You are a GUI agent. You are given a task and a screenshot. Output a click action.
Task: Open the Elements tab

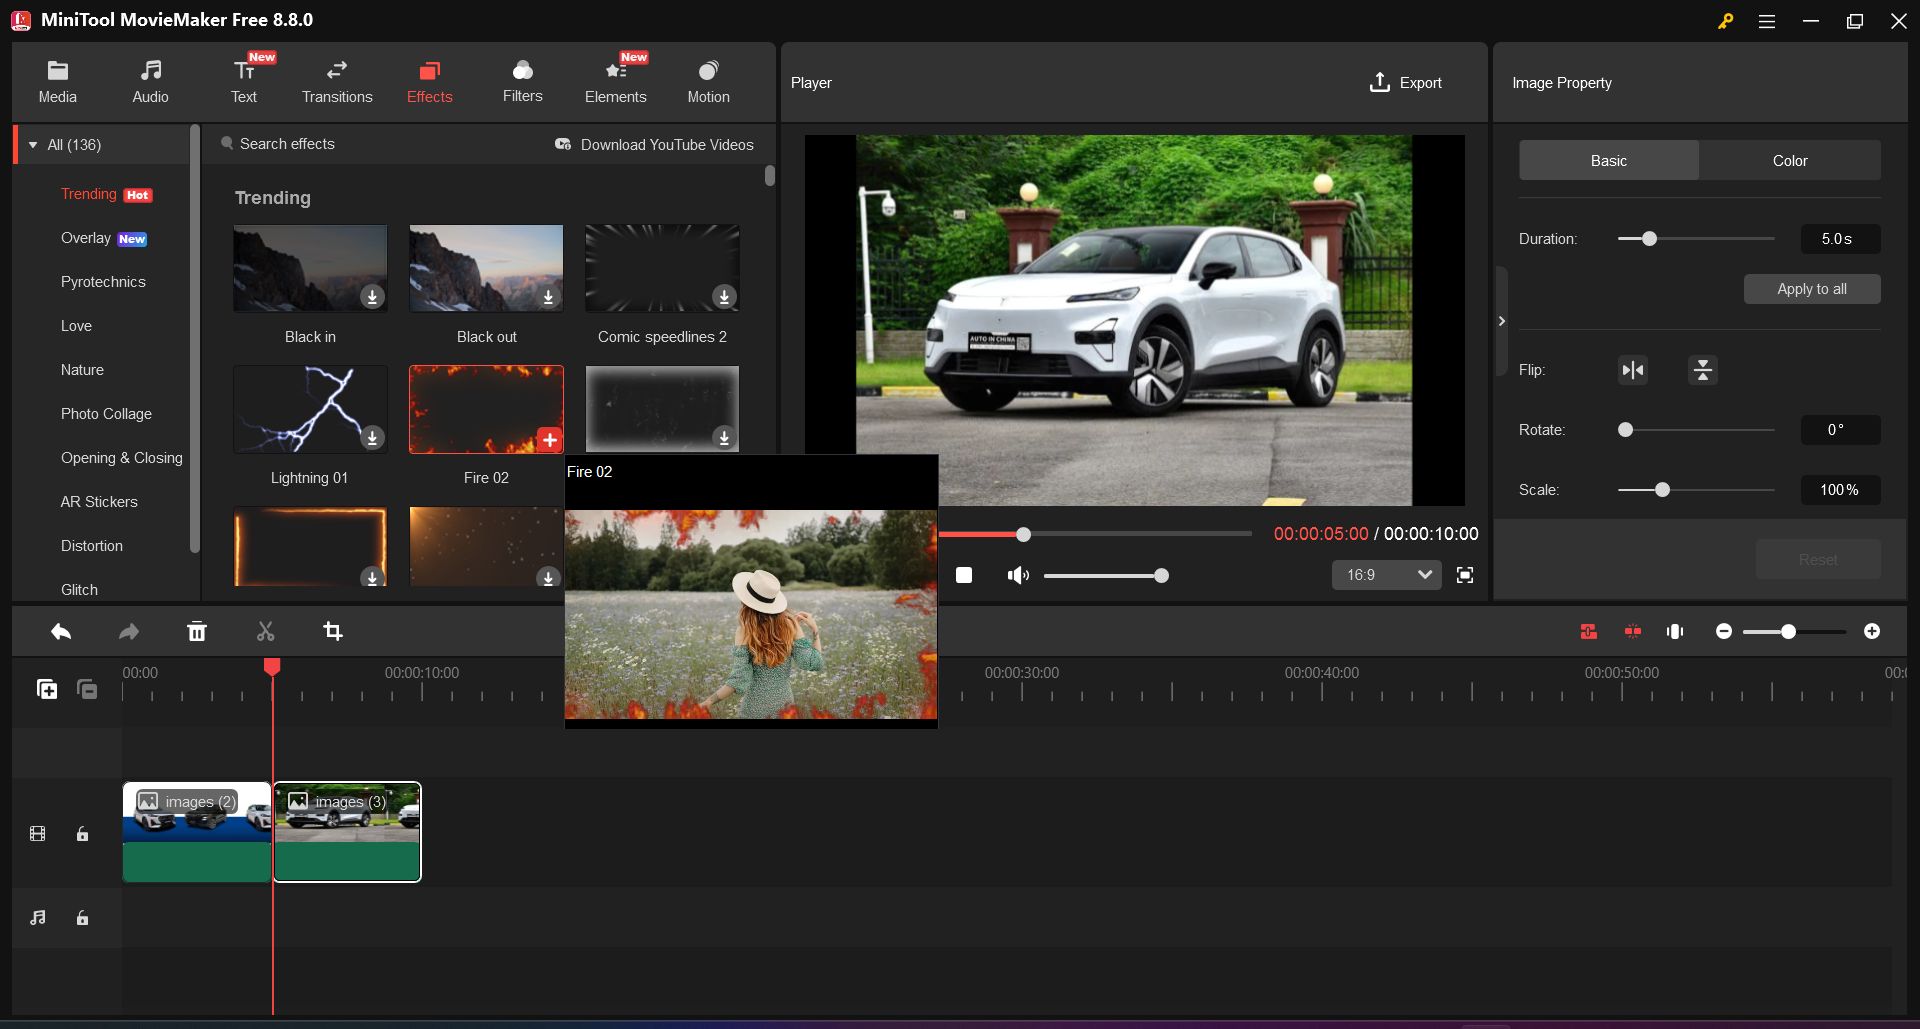[616, 82]
